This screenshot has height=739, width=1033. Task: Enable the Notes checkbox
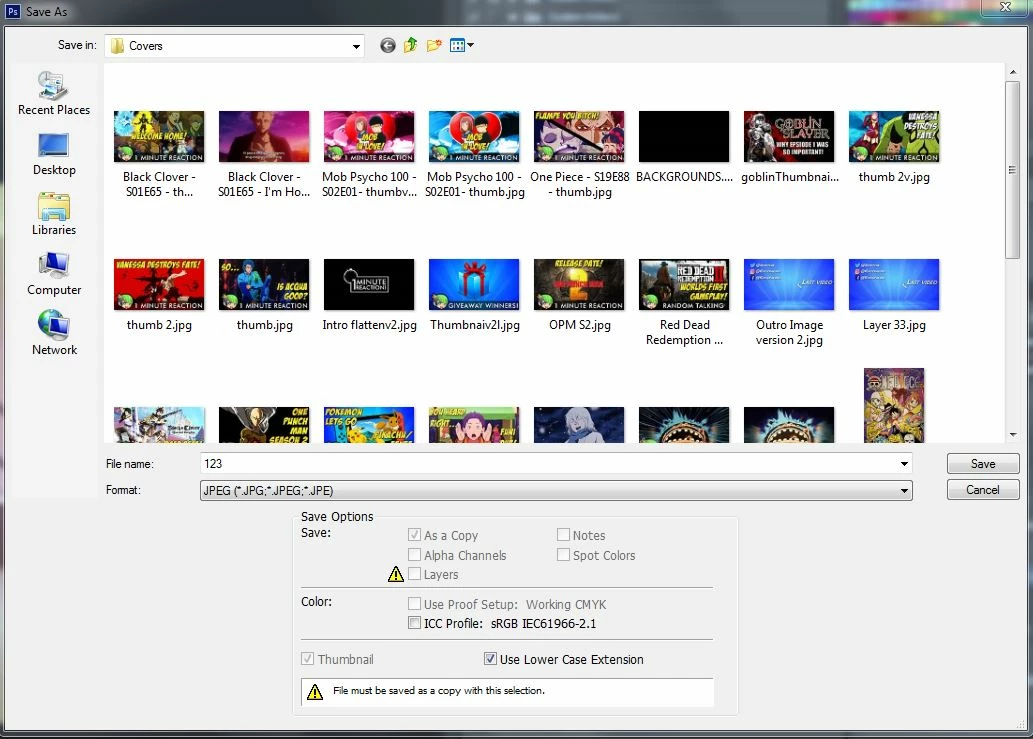coord(563,535)
